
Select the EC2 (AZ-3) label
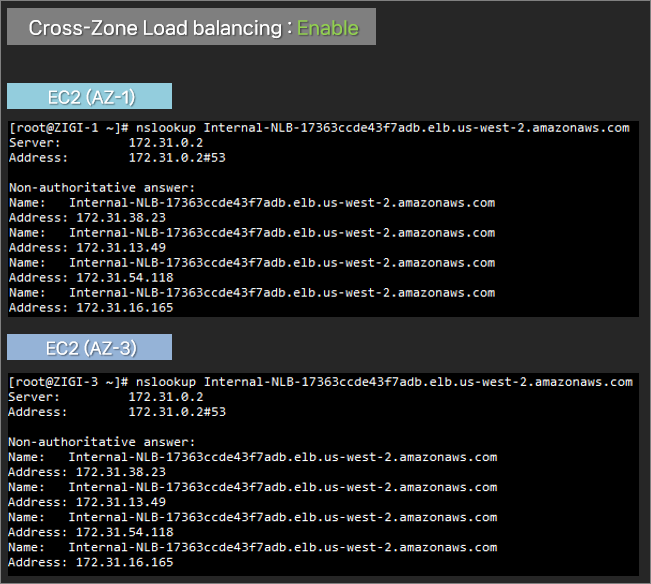pos(89,347)
